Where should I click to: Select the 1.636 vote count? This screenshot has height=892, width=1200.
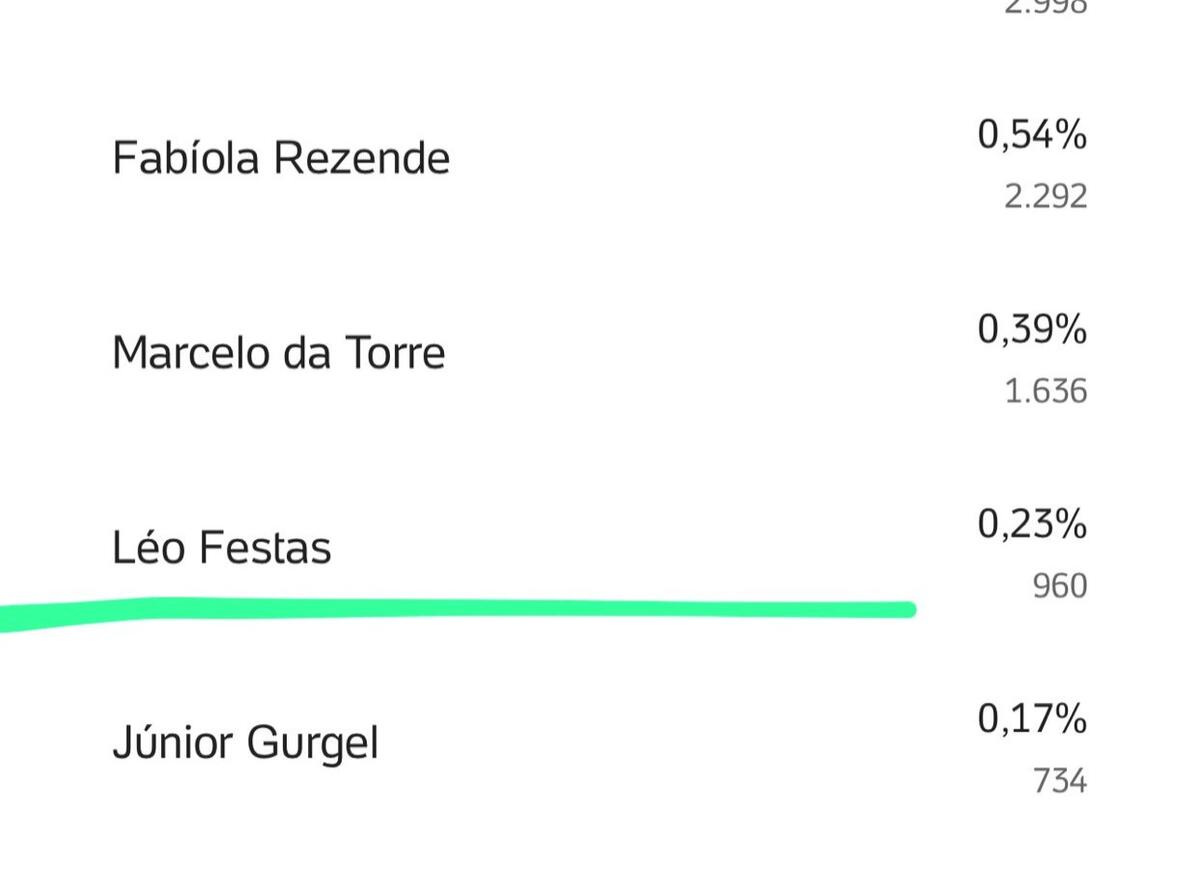[x=1045, y=391]
